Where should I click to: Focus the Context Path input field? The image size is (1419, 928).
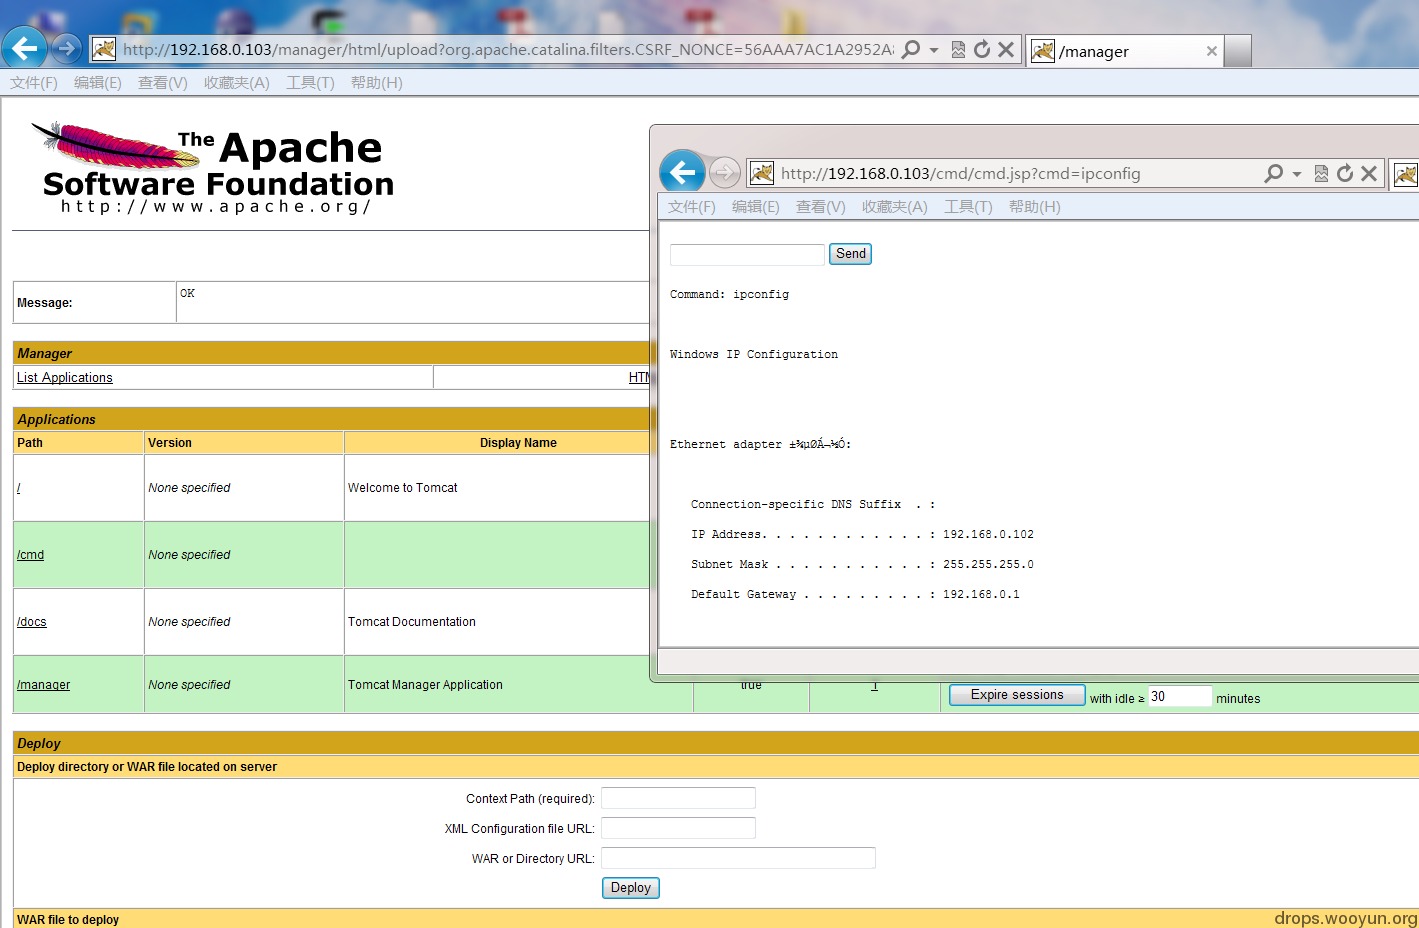coord(678,798)
